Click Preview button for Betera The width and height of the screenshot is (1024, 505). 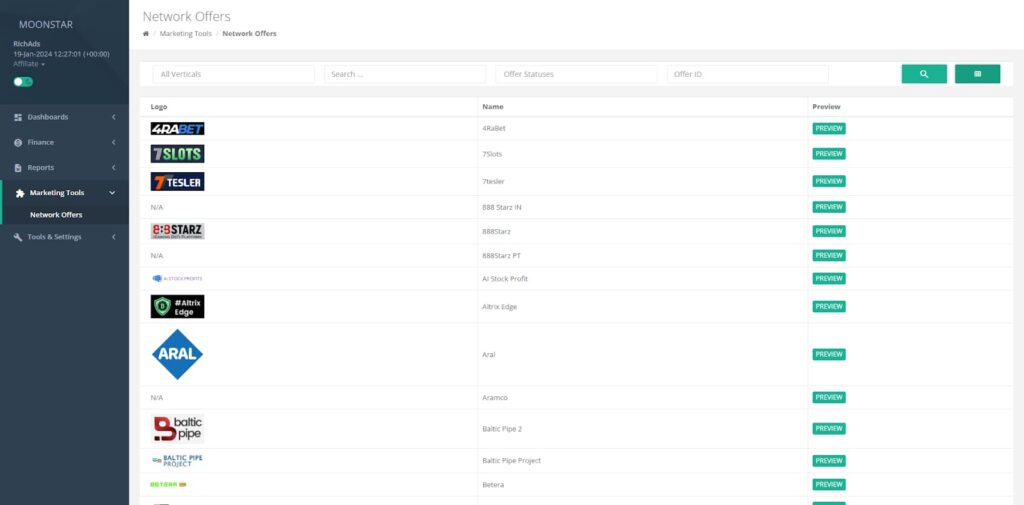coord(829,485)
